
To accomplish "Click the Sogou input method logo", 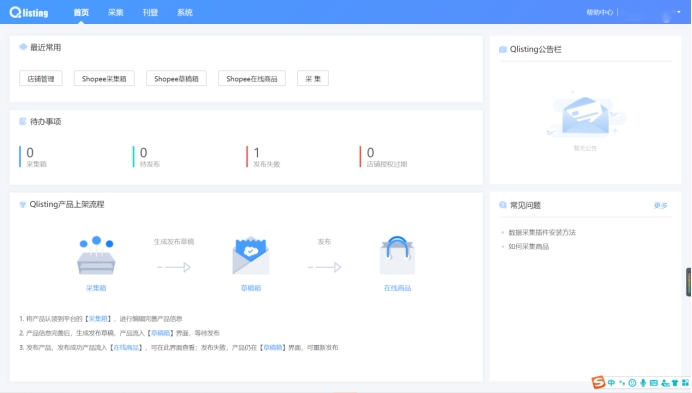I will pyautogui.click(x=598, y=382).
